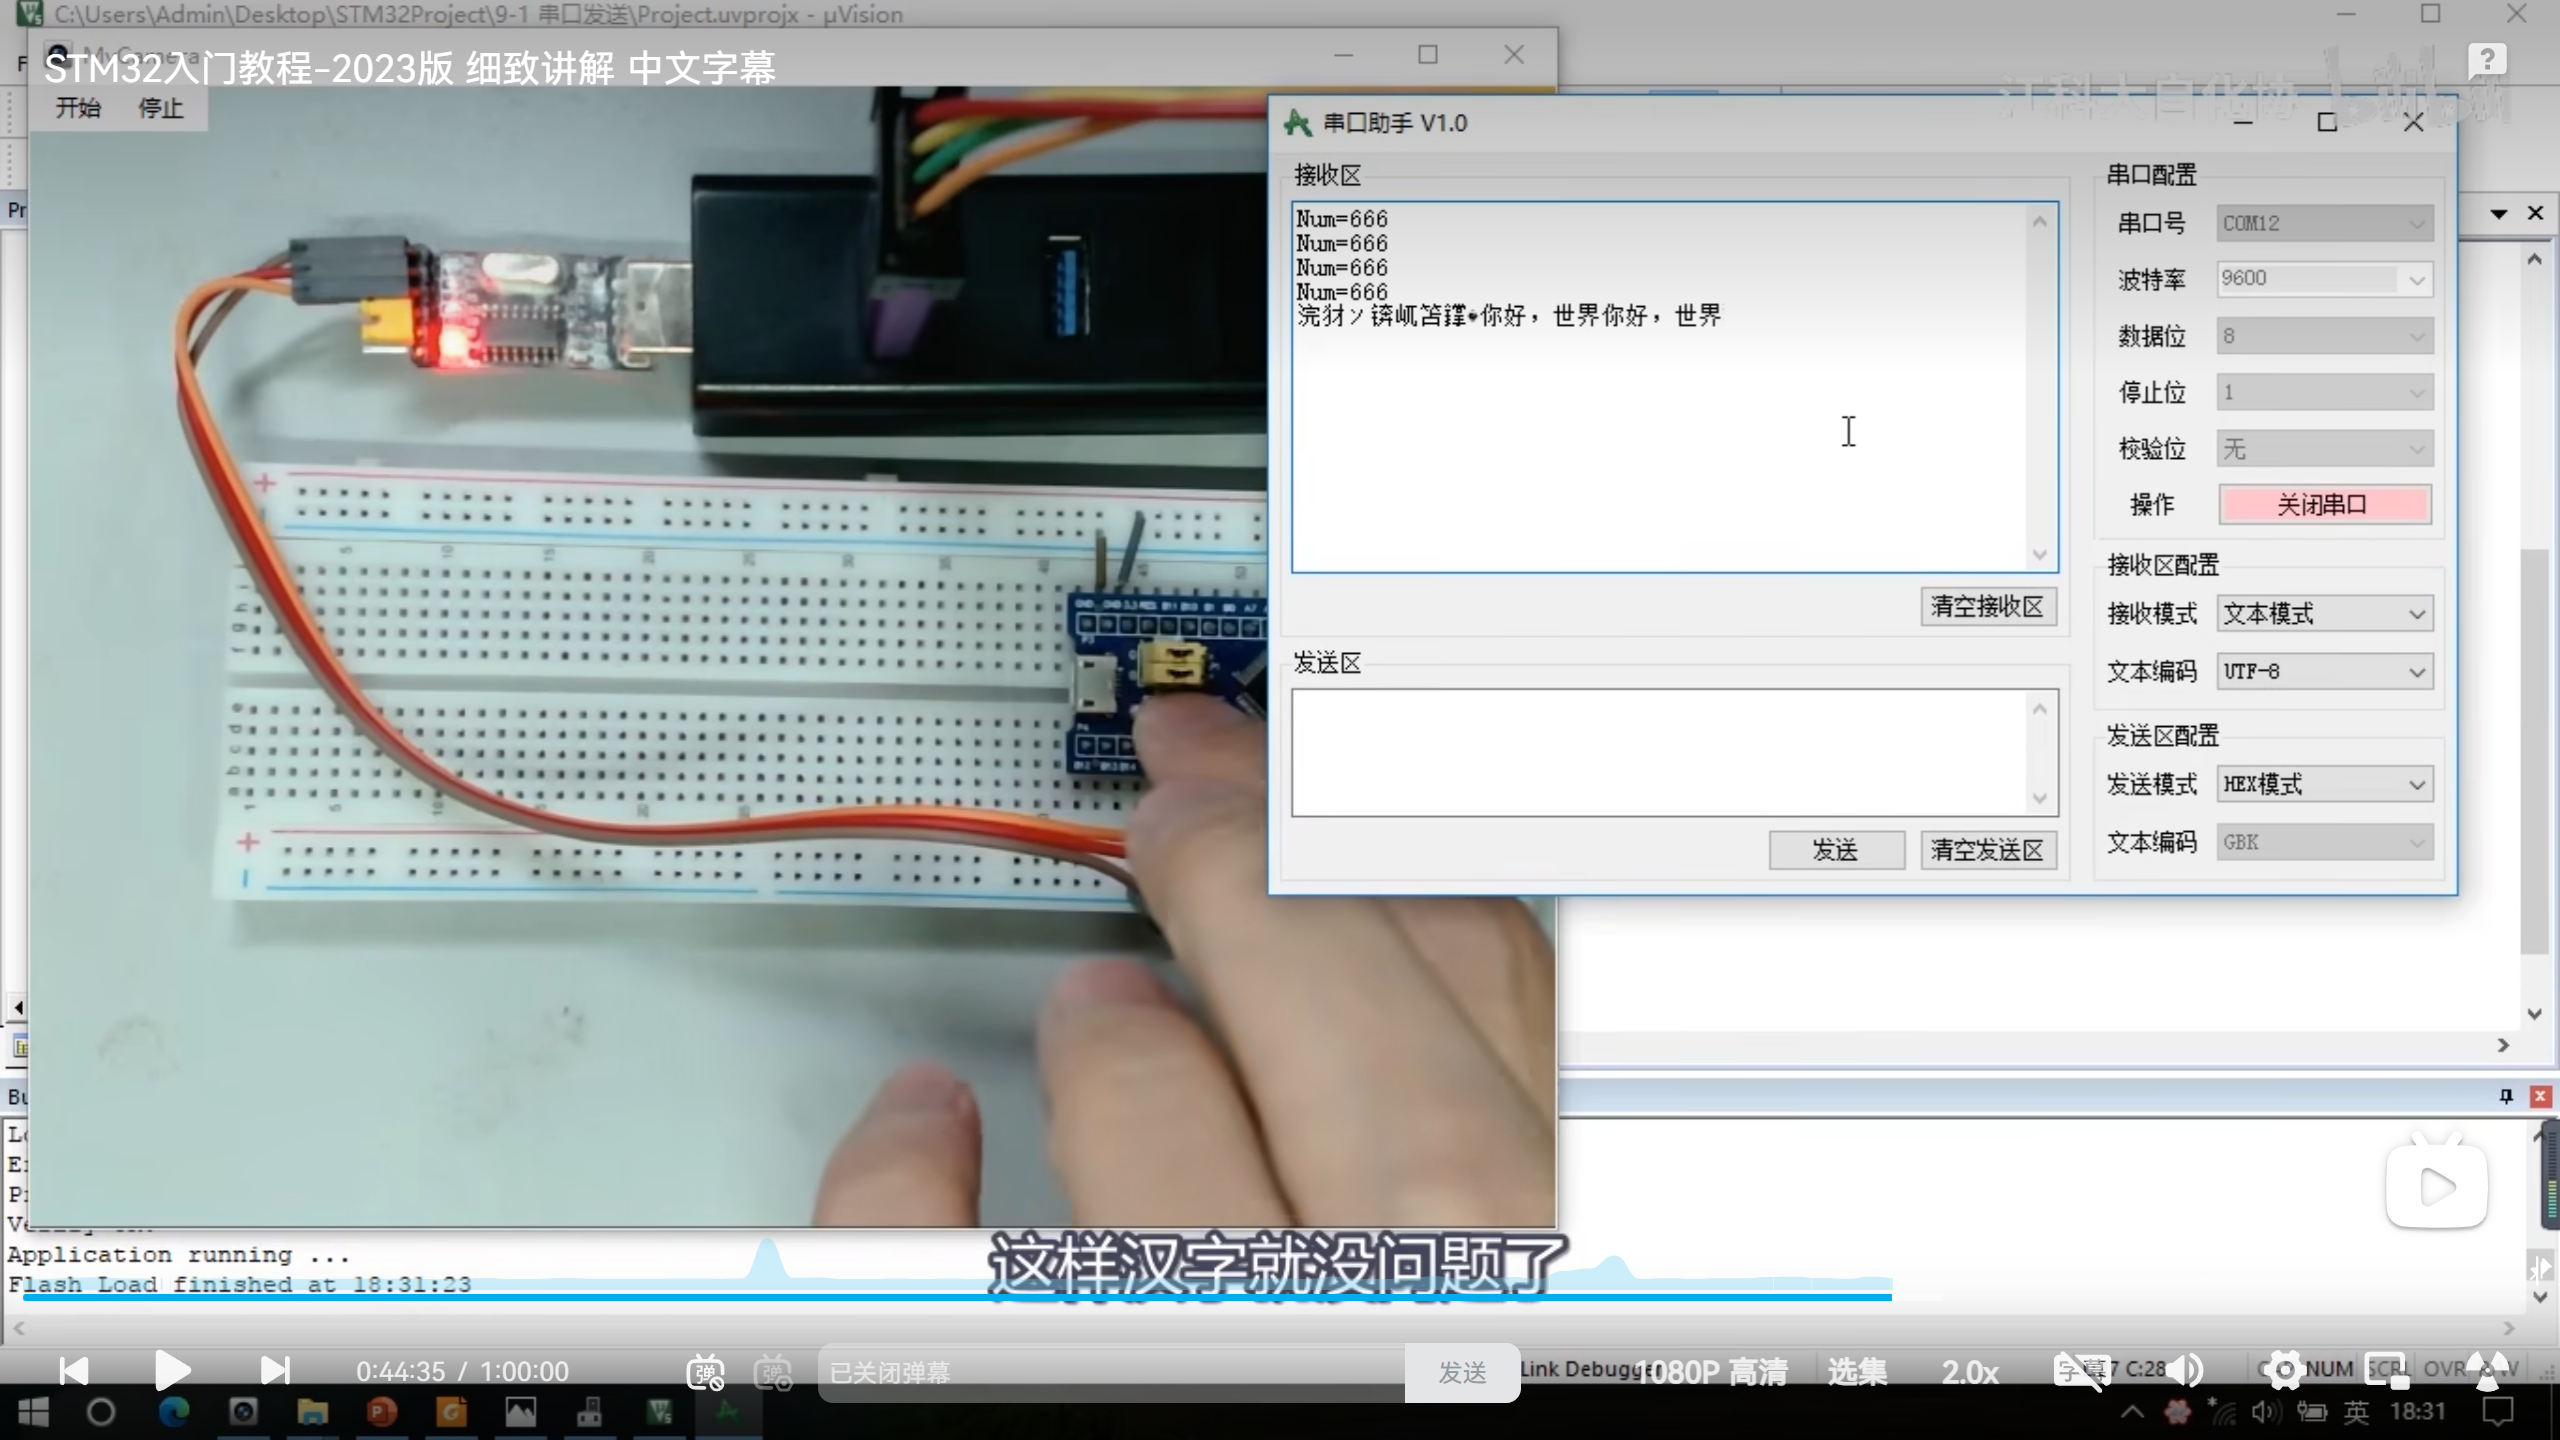Open the 1080P 高清 quality menu
The height and width of the screenshot is (1440, 2560).
pos(1711,1372)
